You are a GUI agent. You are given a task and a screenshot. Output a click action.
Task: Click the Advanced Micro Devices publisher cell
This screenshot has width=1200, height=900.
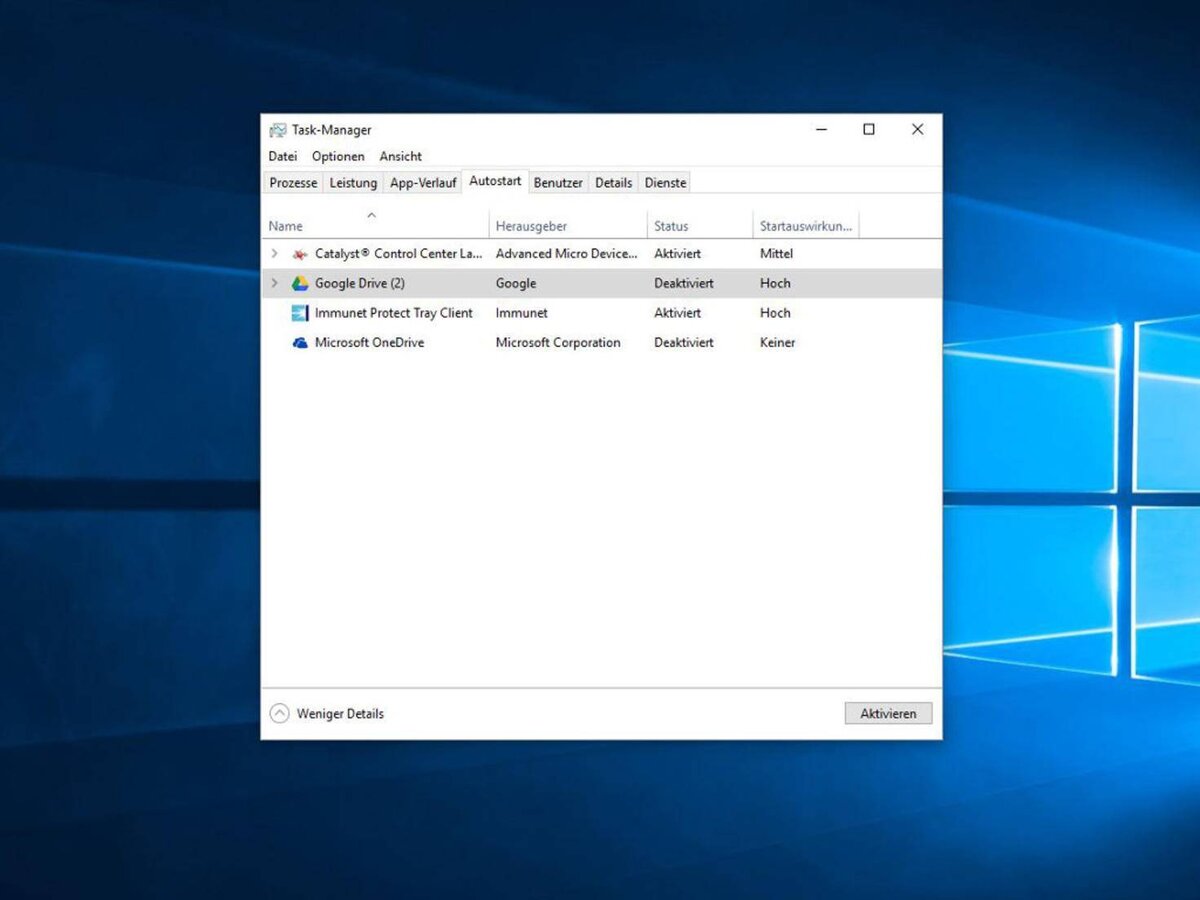(566, 254)
